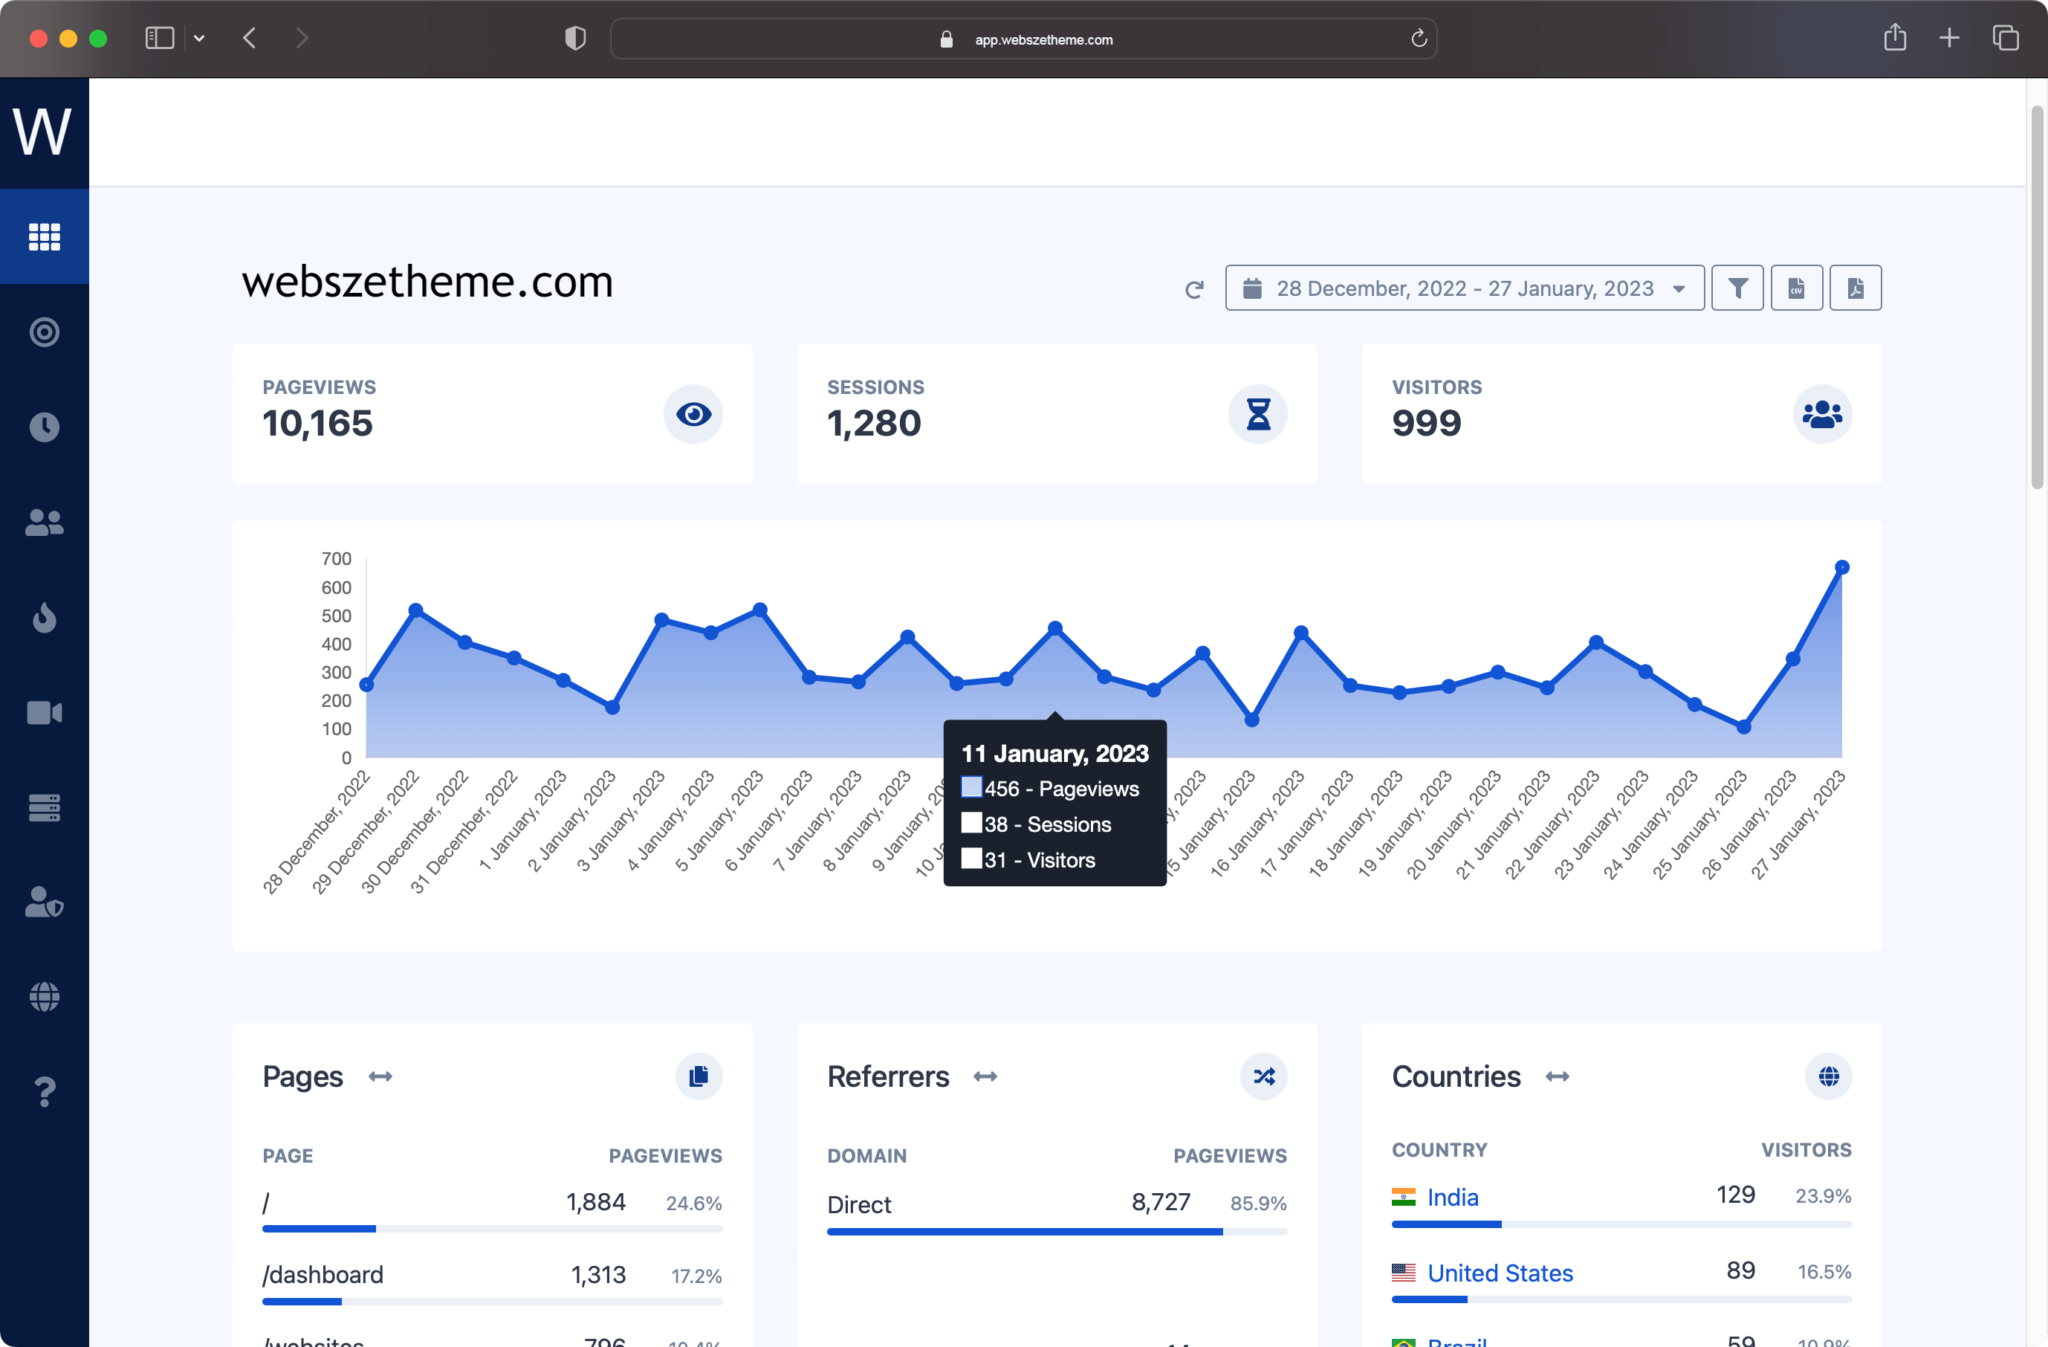
Task: Open the India country link
Action: point(1452,1197)
